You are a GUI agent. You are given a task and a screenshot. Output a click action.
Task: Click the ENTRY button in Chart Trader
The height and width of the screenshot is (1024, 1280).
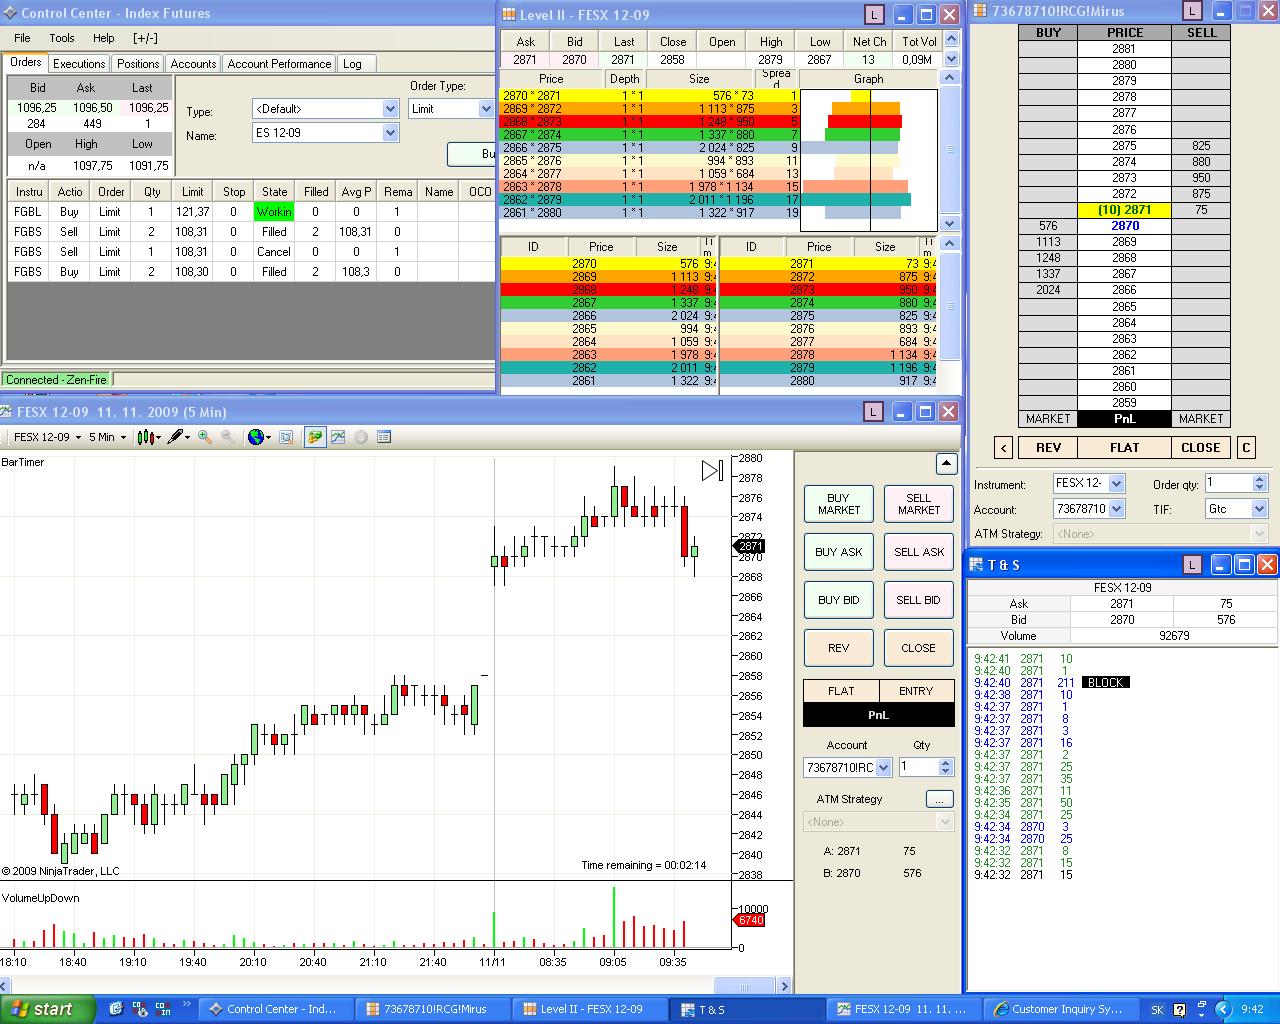(x=916, y=691)
